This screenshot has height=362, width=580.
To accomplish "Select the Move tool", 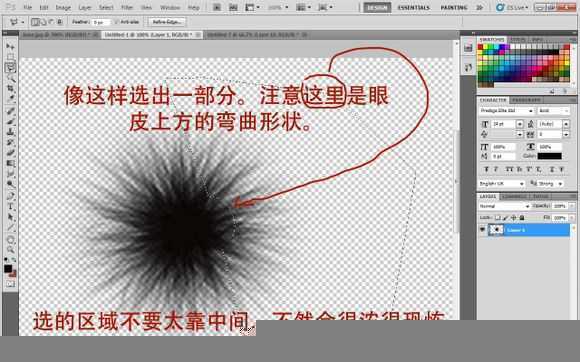I will coord(10,47).
